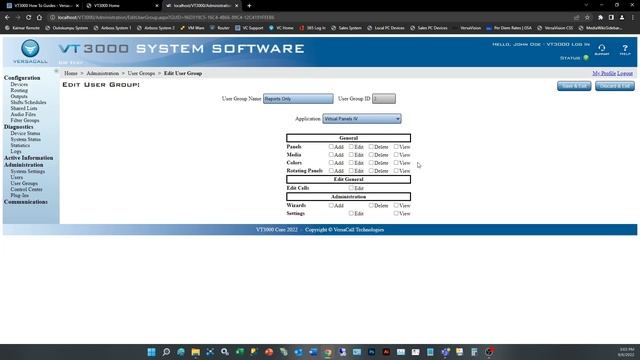The image size is (640, 360).
Task: Go to Home in the breadcrumb
Action: coord(71,73)
